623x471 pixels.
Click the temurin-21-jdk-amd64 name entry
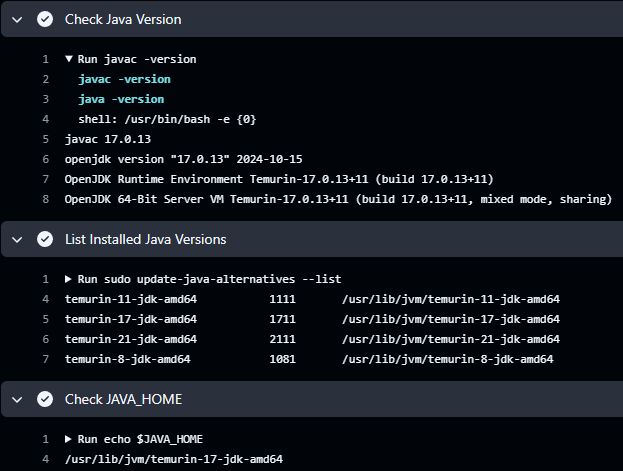coord(131,339)
